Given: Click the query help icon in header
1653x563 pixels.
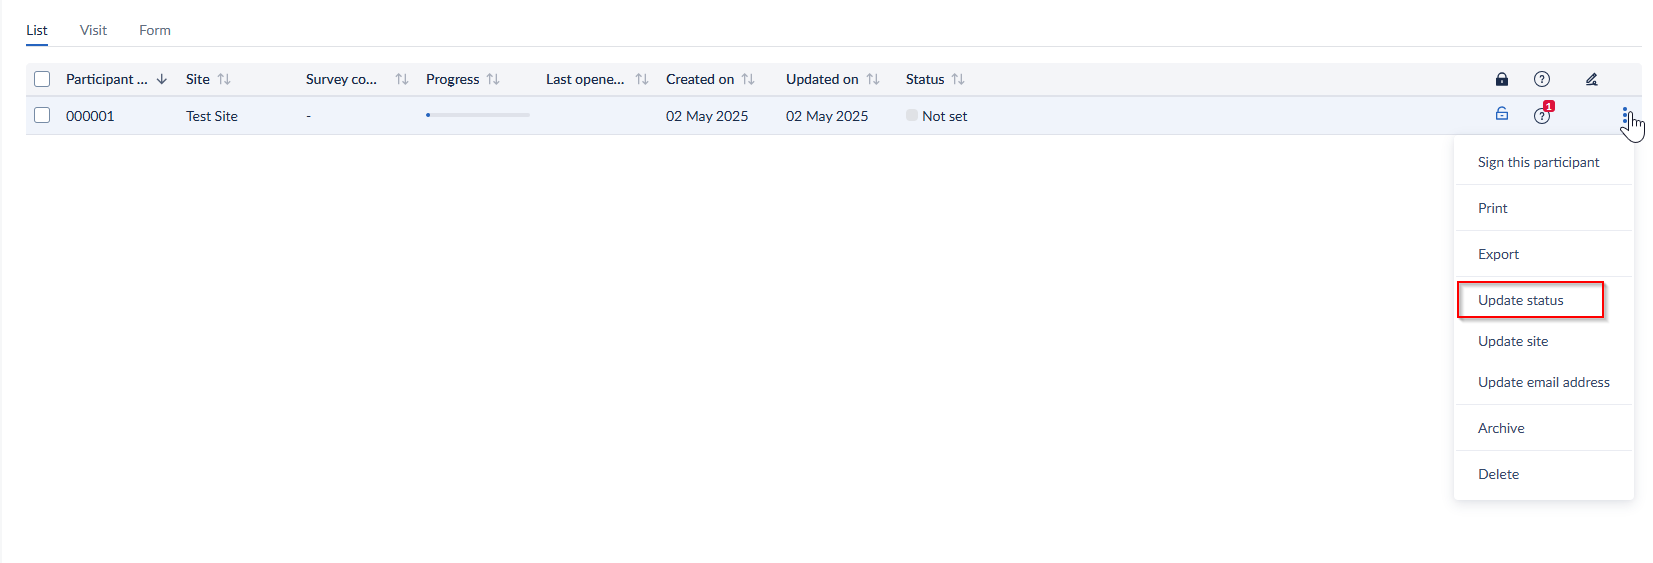Looking at the screenshot, I should point(1542,79).
